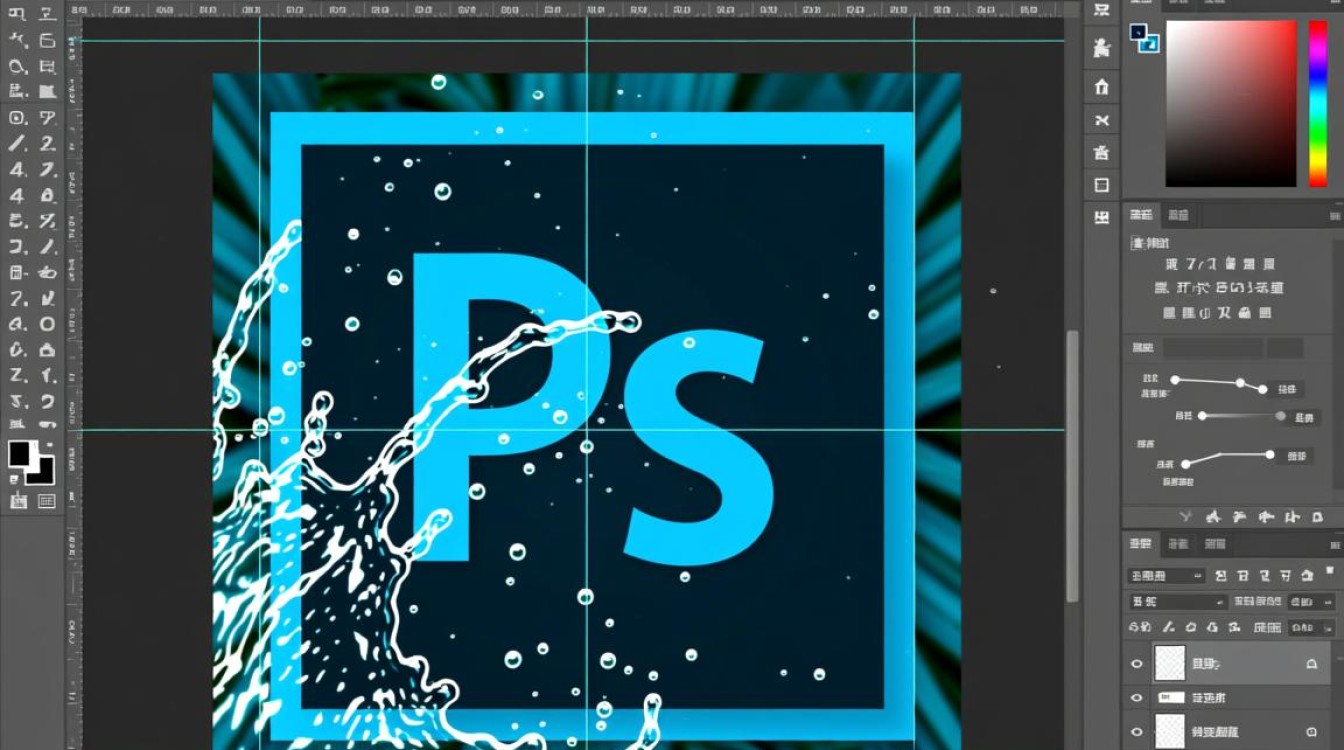
Task: Open the opacity dropdown beside the blend mode
Action: [1310, 602]
